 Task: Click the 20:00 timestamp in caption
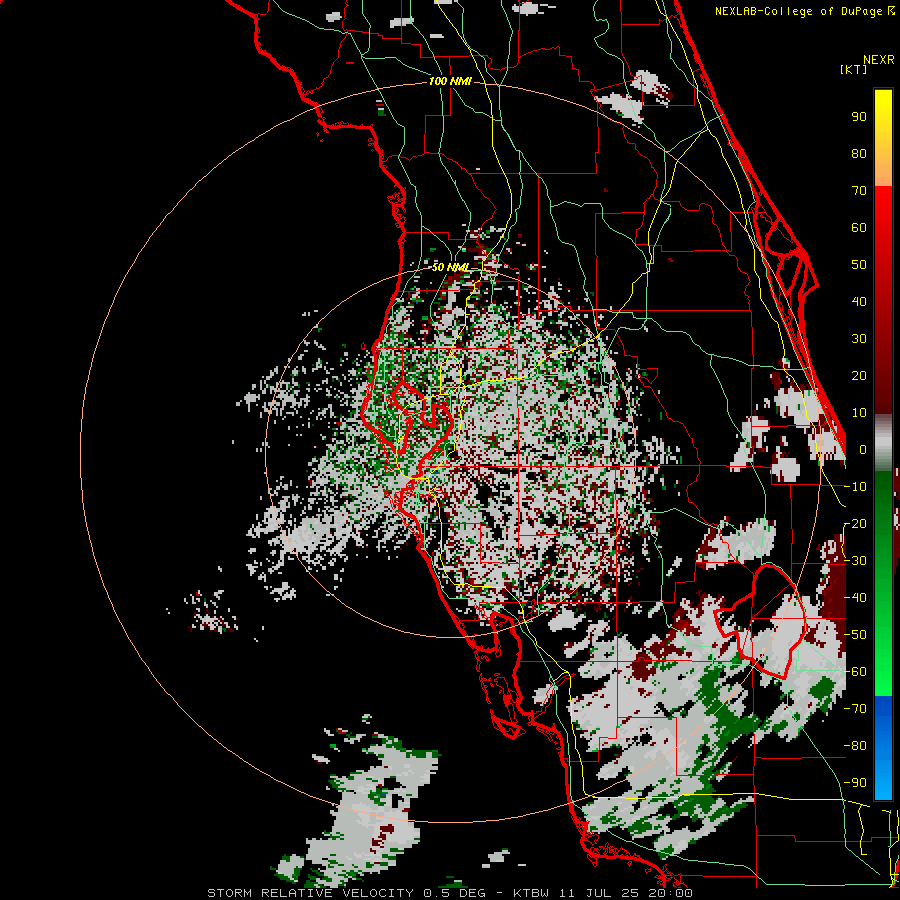tap(670, 893)
